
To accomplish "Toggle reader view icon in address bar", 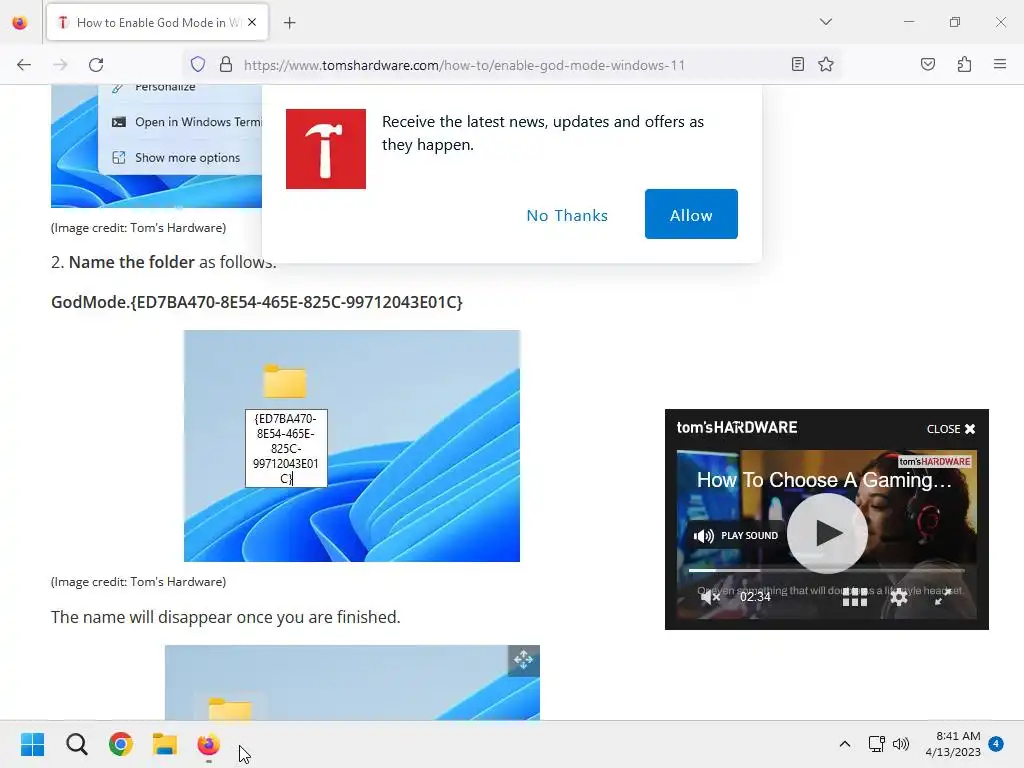I will click(x=797, y=64).
